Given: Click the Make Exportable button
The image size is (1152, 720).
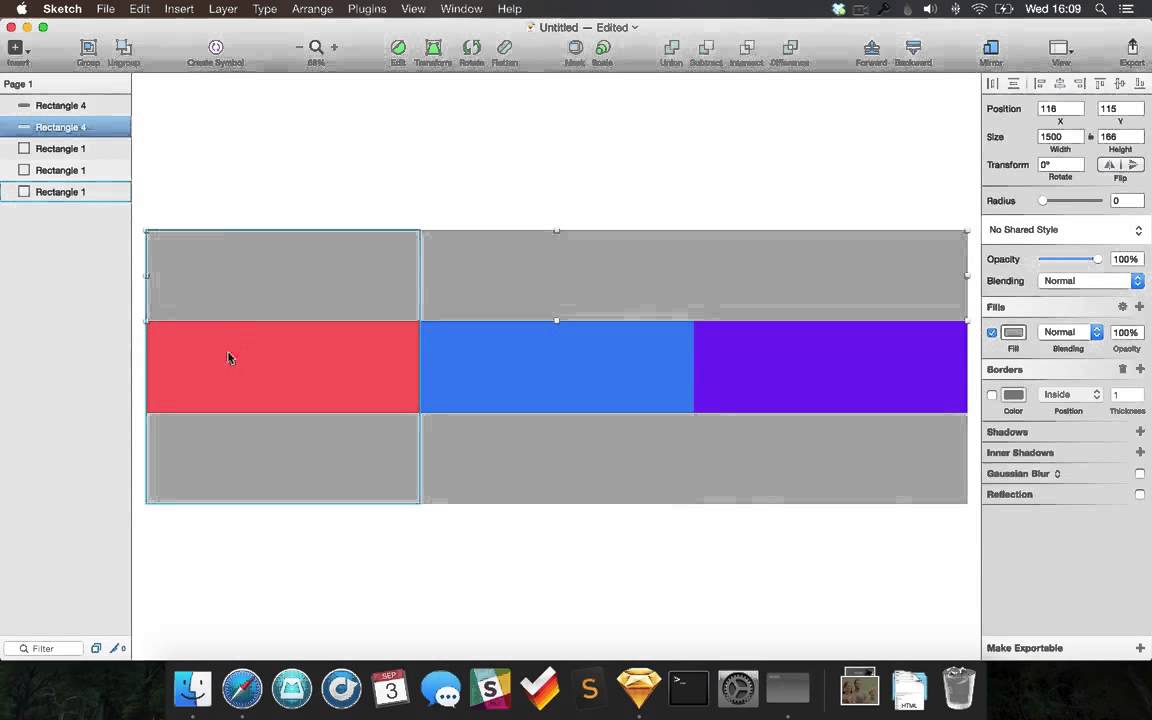Looking at the screenshot, I should pos(1024,648).
